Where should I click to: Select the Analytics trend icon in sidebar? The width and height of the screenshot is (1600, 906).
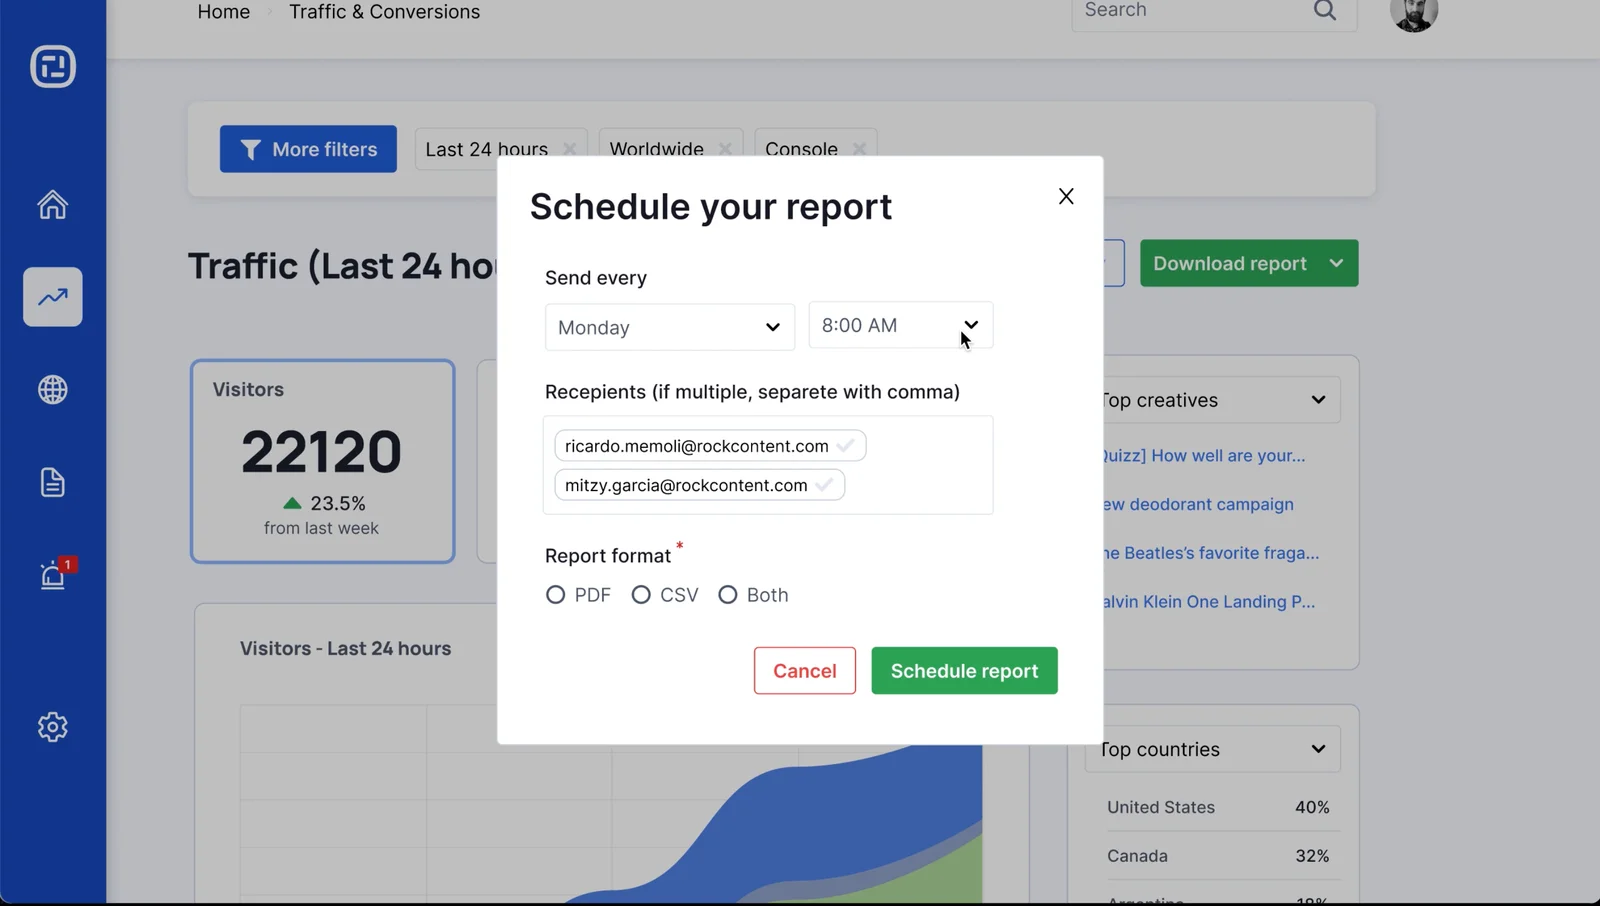pos(52,297)
